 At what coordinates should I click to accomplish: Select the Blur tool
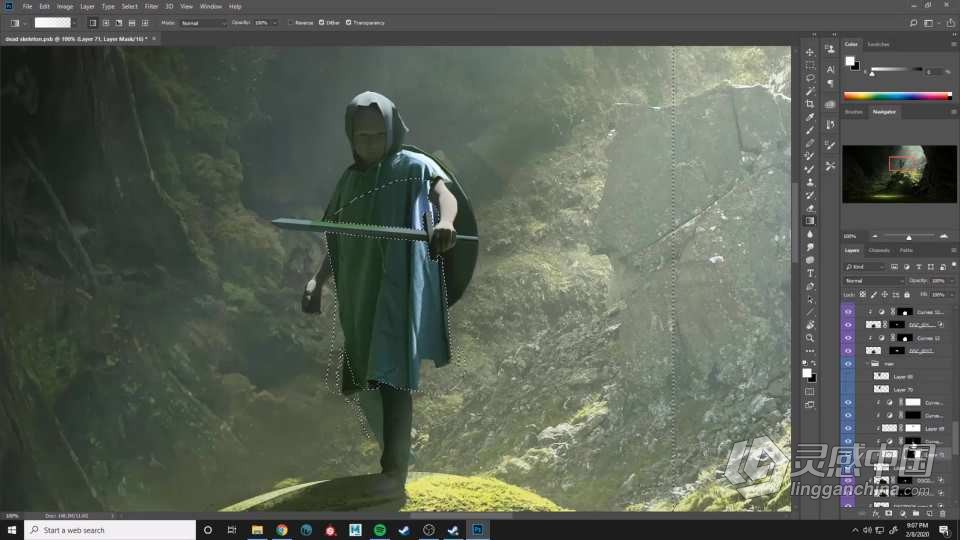tap(810, 234)
